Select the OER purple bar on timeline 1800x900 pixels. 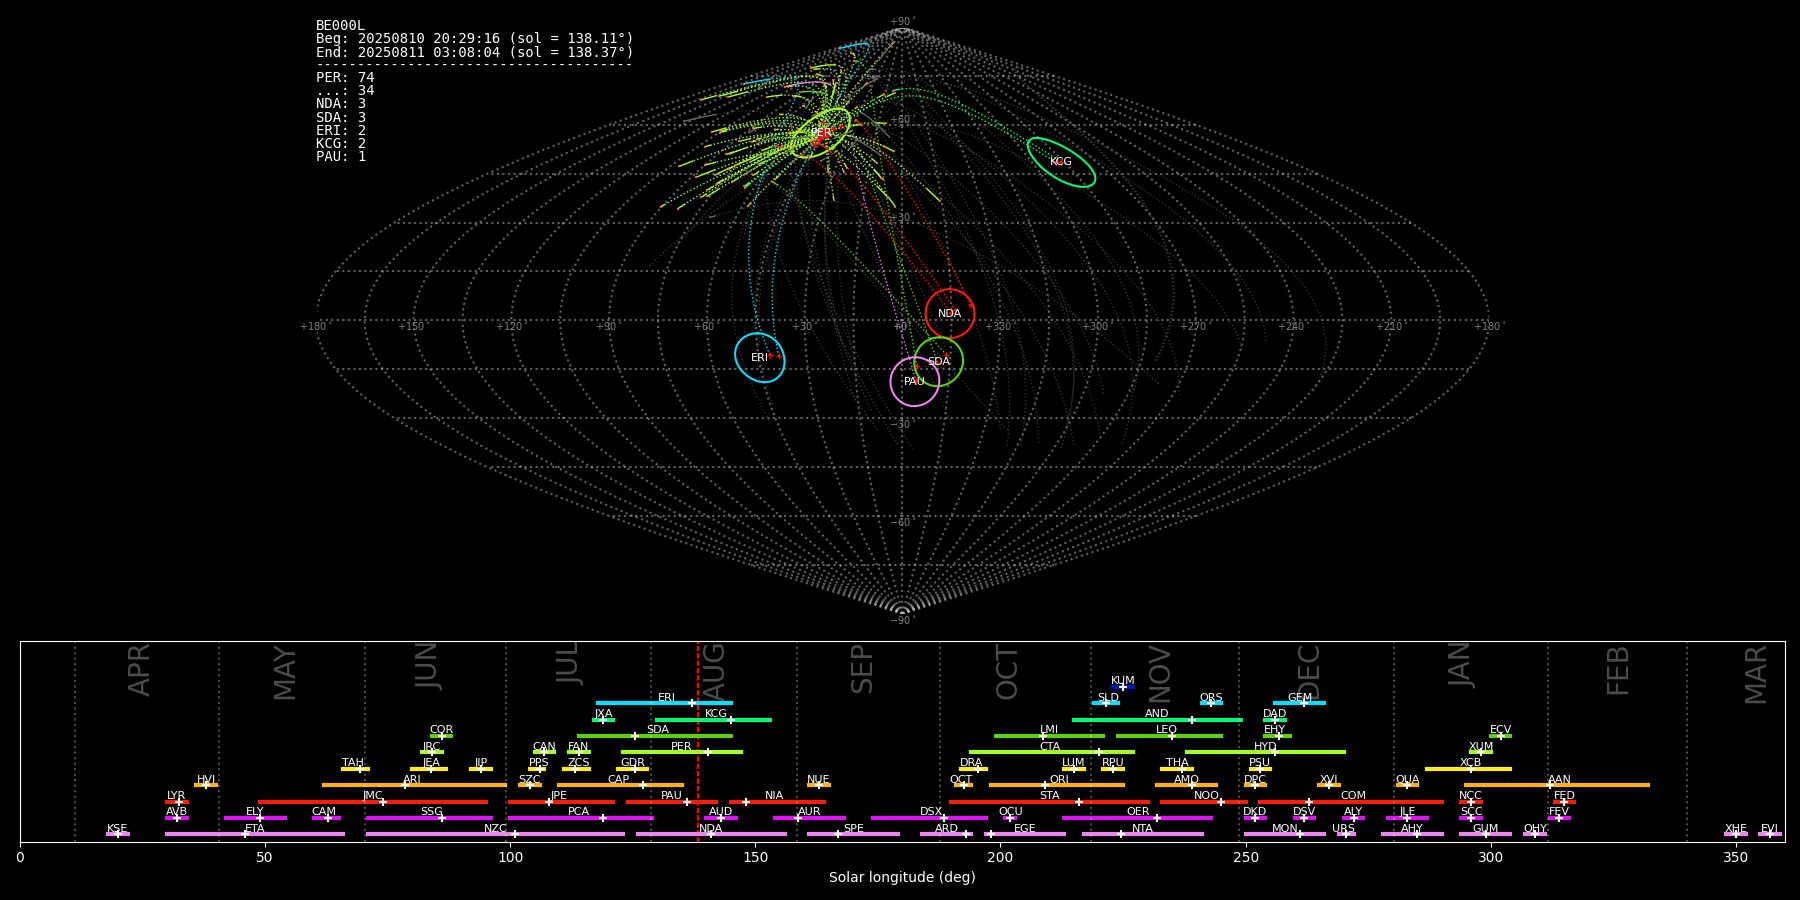1137,818
